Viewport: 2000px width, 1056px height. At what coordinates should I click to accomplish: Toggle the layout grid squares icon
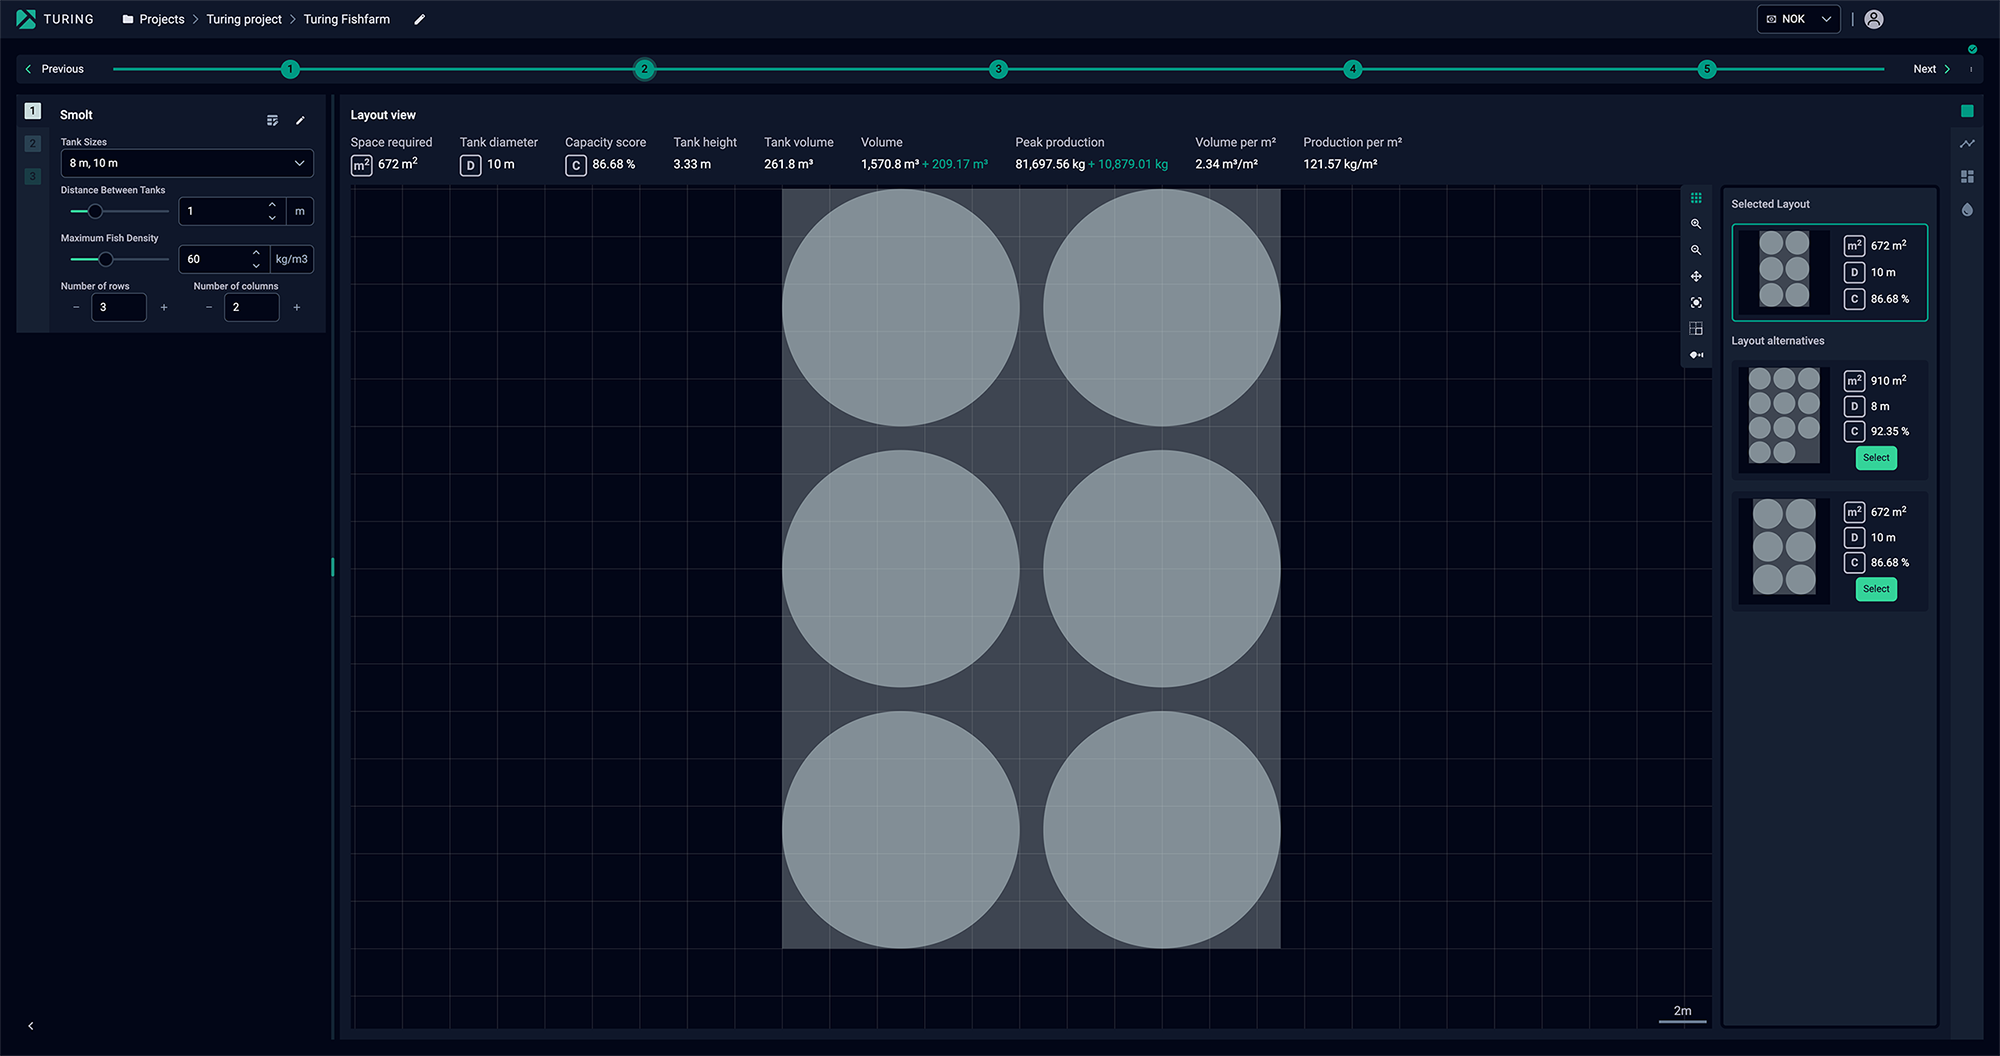point(1696,329)
